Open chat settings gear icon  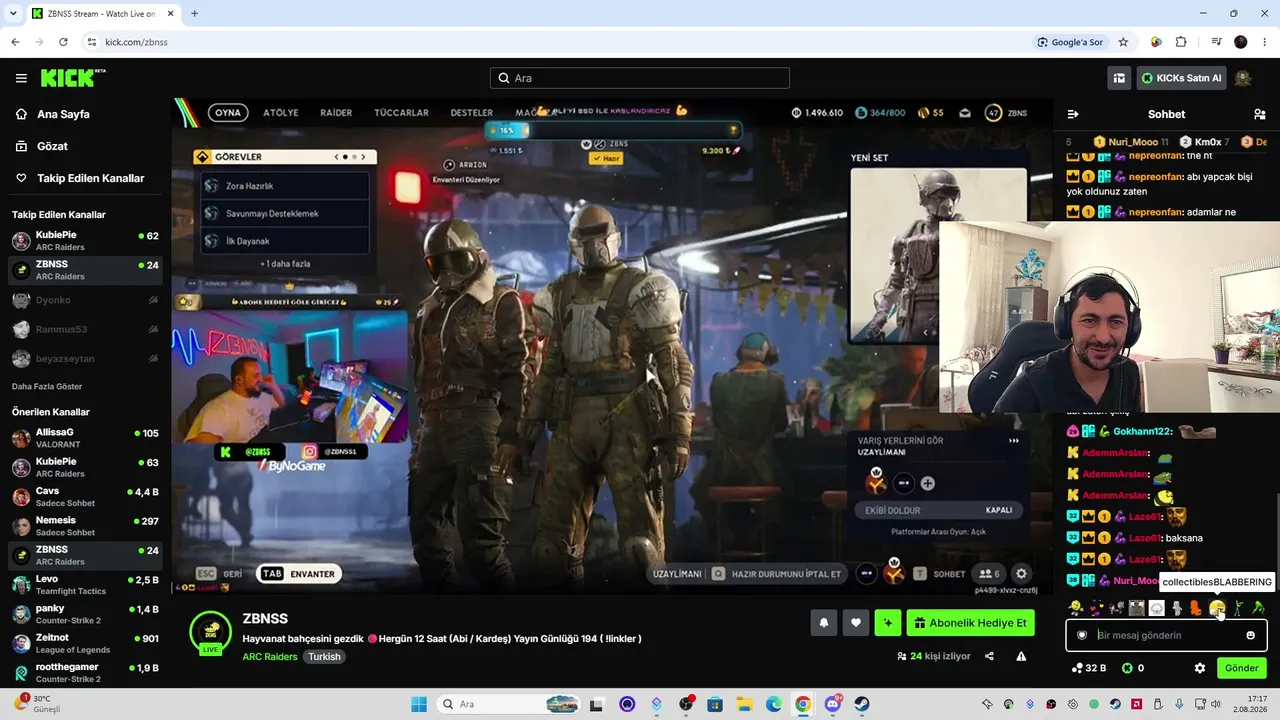[1200, 668]
